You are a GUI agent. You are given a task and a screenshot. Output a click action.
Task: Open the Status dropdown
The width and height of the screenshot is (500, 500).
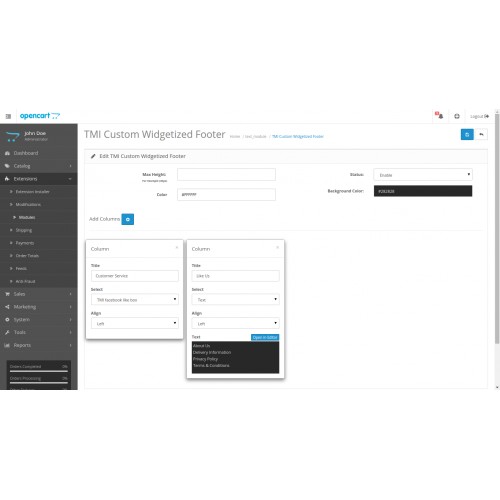[423, 175]
